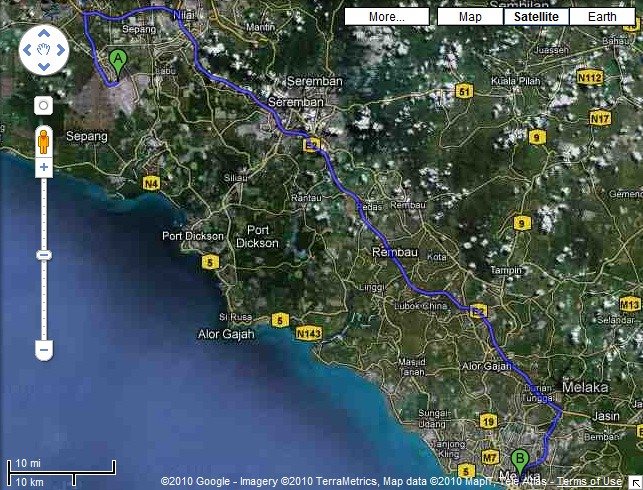
Task: Click the M7 road shield
Action: click(490, 457)
